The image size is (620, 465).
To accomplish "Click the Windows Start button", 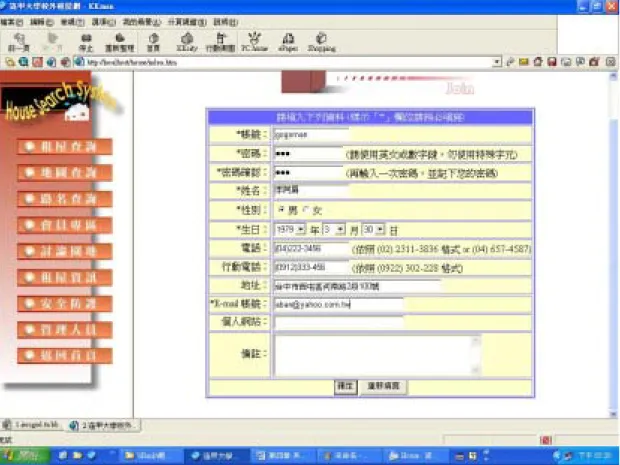I will click(x=24, y=456).
